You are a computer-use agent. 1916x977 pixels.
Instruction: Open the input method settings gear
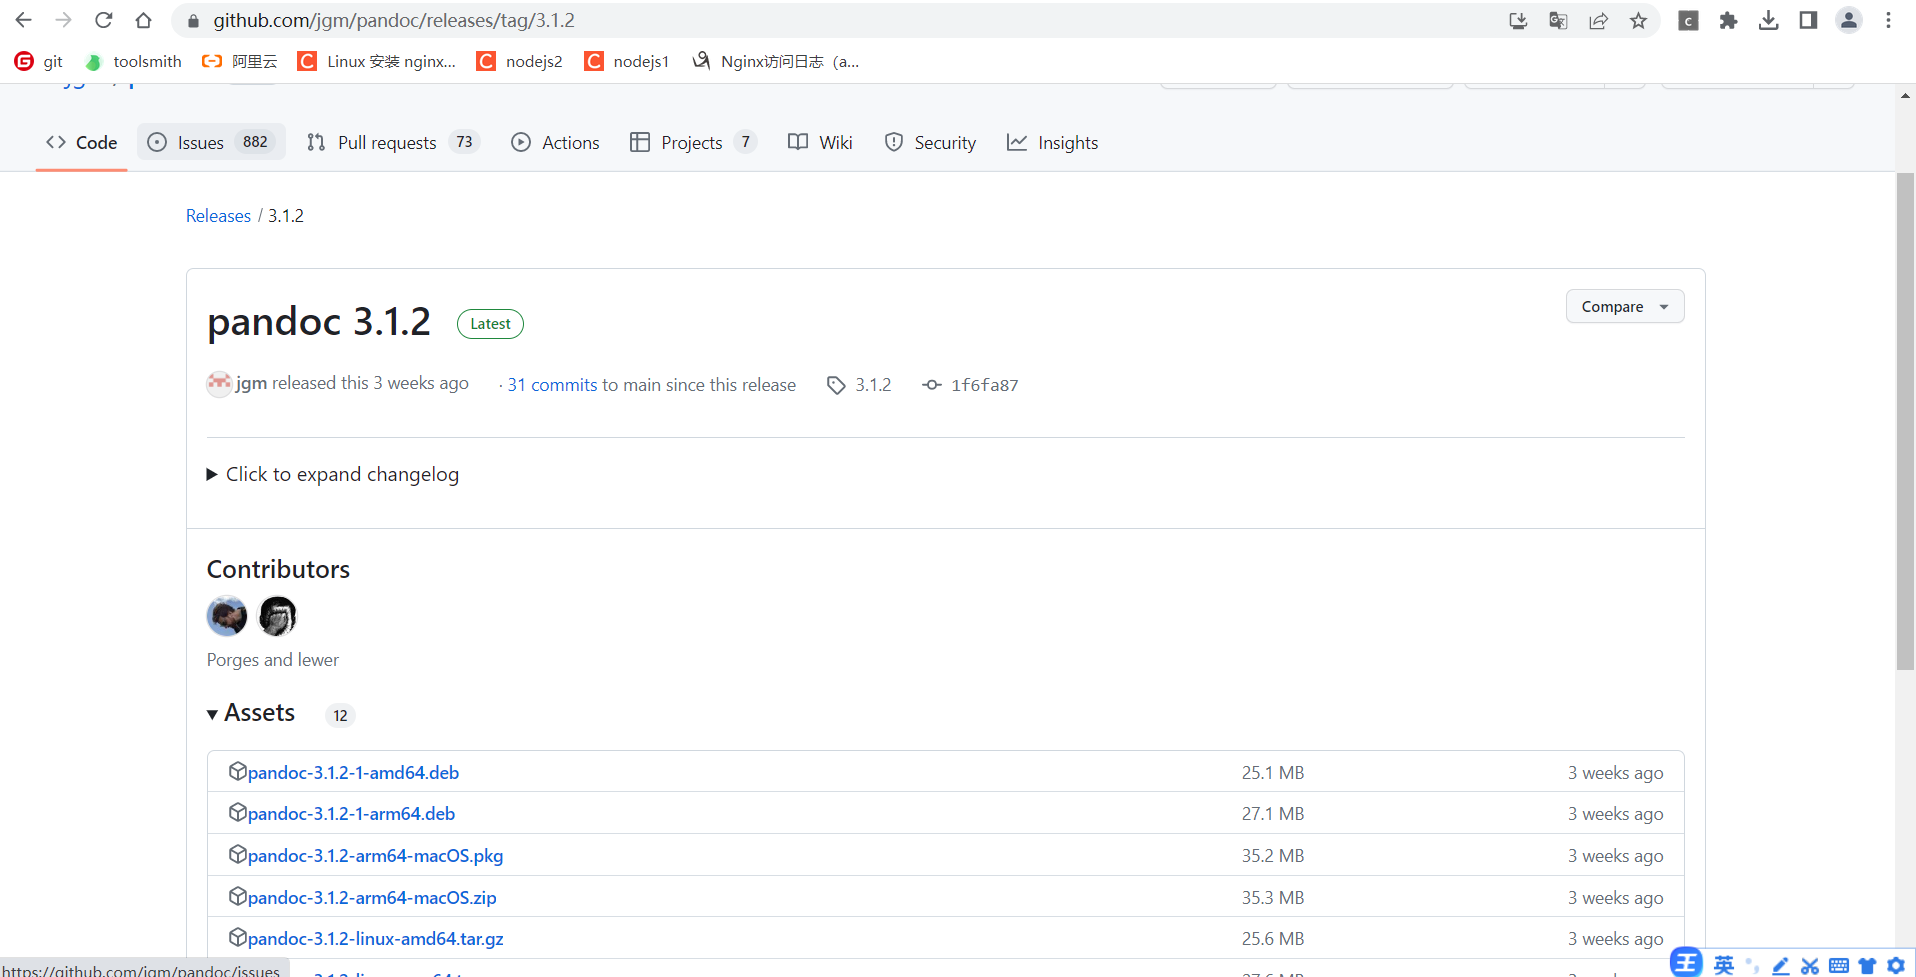point(1896,965)
